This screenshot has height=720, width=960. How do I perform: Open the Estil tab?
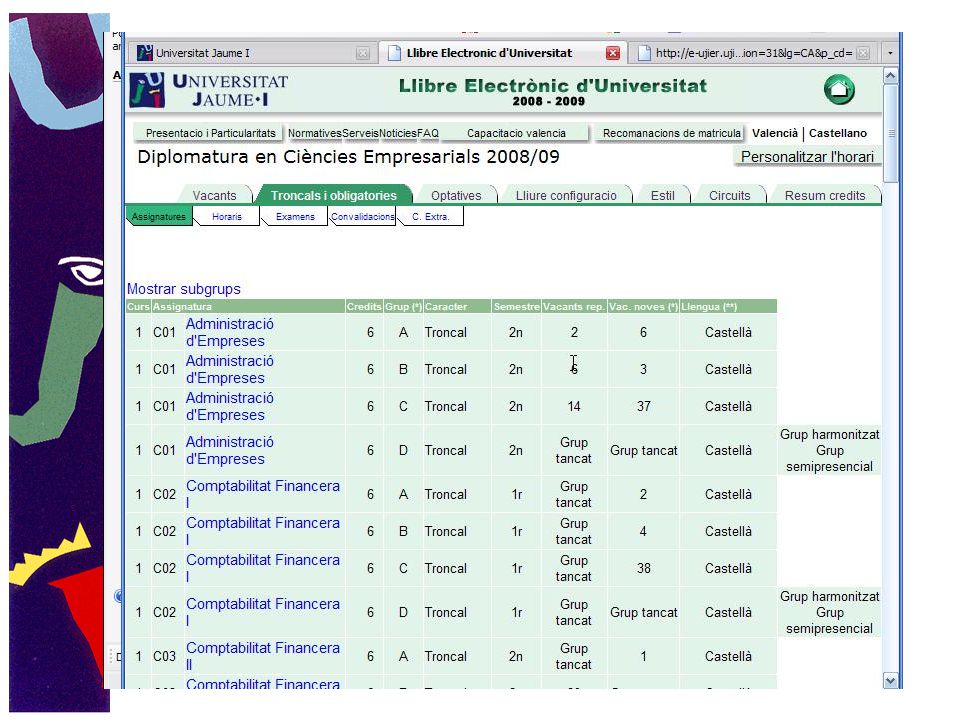tap(662, 195)
